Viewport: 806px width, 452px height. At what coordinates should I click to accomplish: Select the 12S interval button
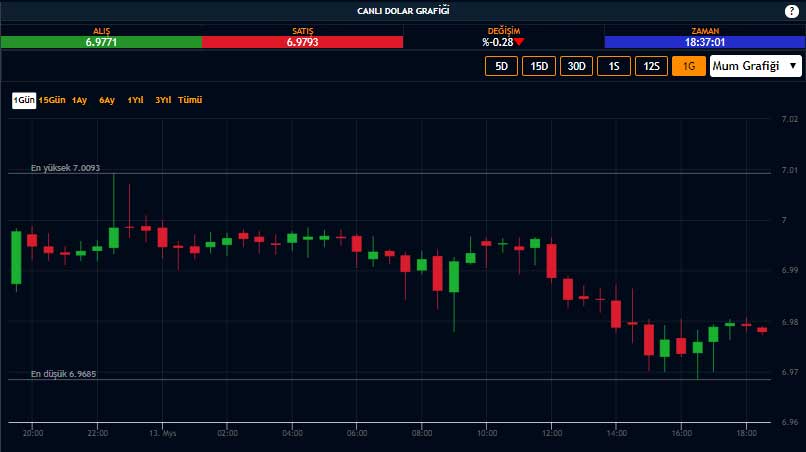[651, 66]
